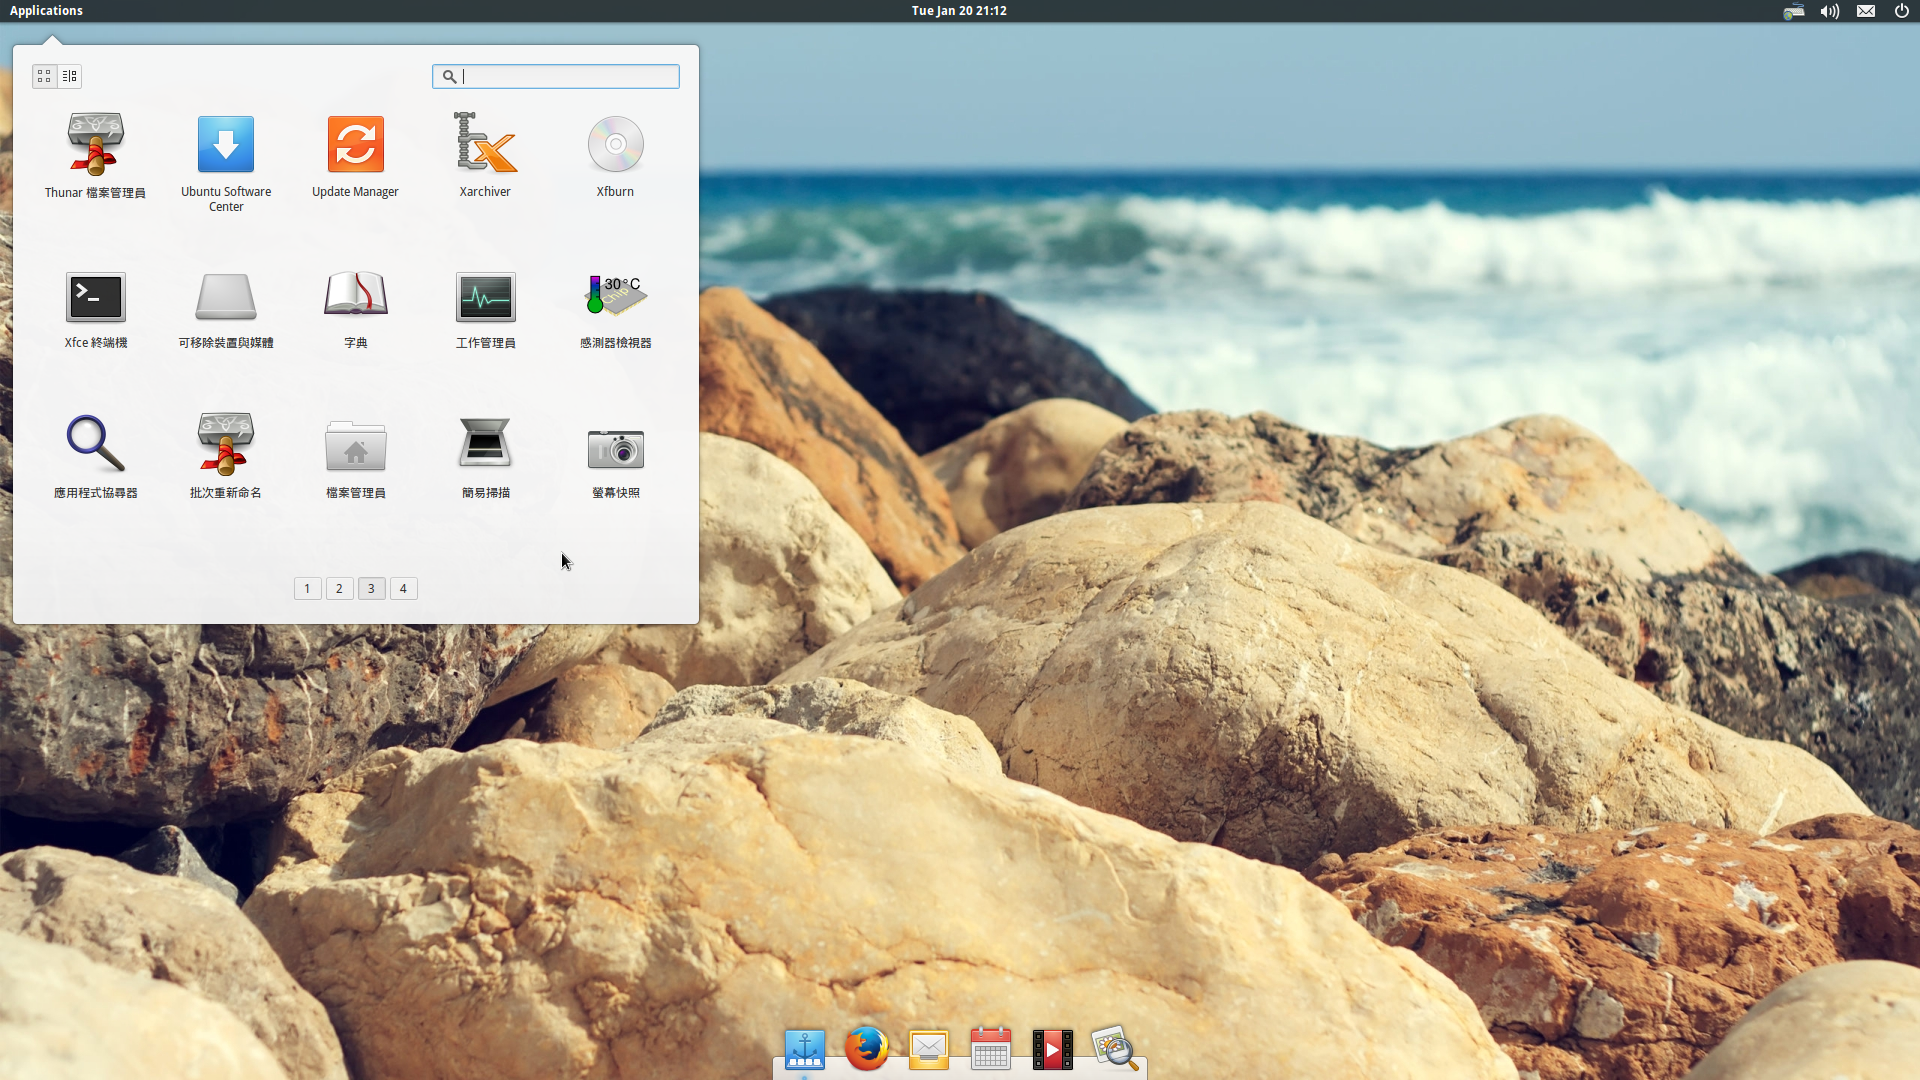Launch video player from the dock

(1052, 1049)
